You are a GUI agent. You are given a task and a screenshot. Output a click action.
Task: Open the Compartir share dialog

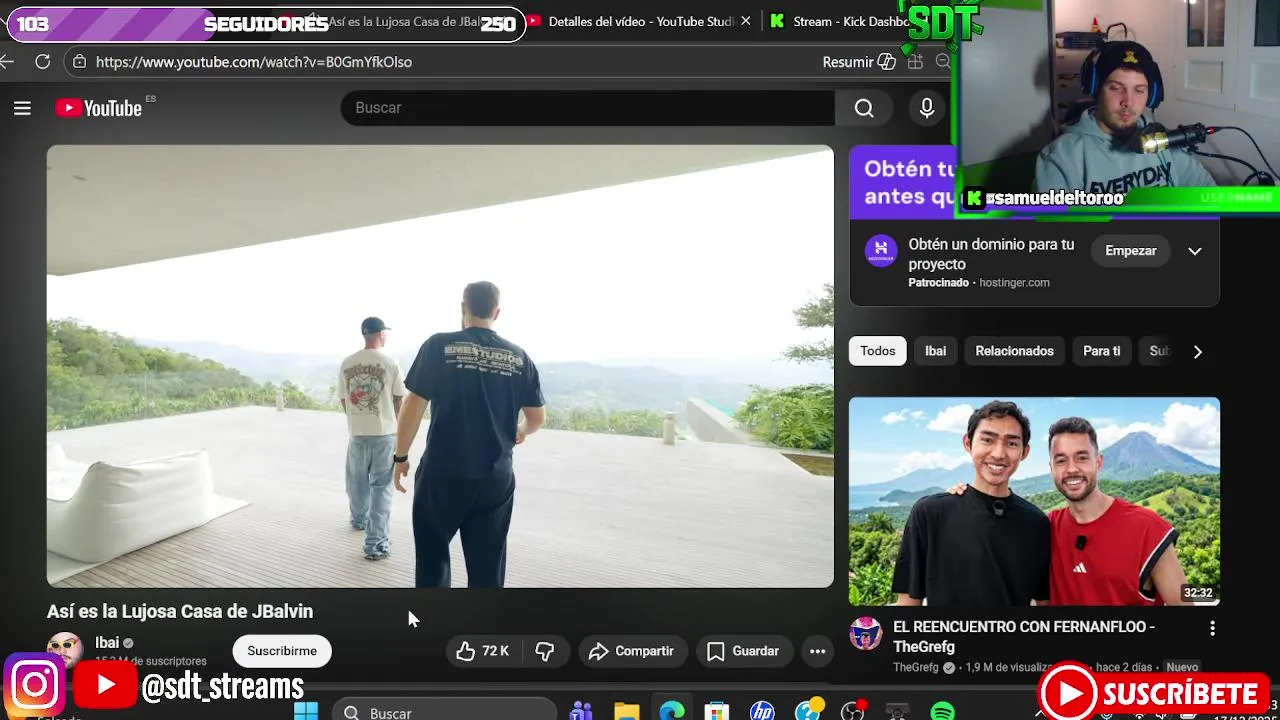click(632, 651)
